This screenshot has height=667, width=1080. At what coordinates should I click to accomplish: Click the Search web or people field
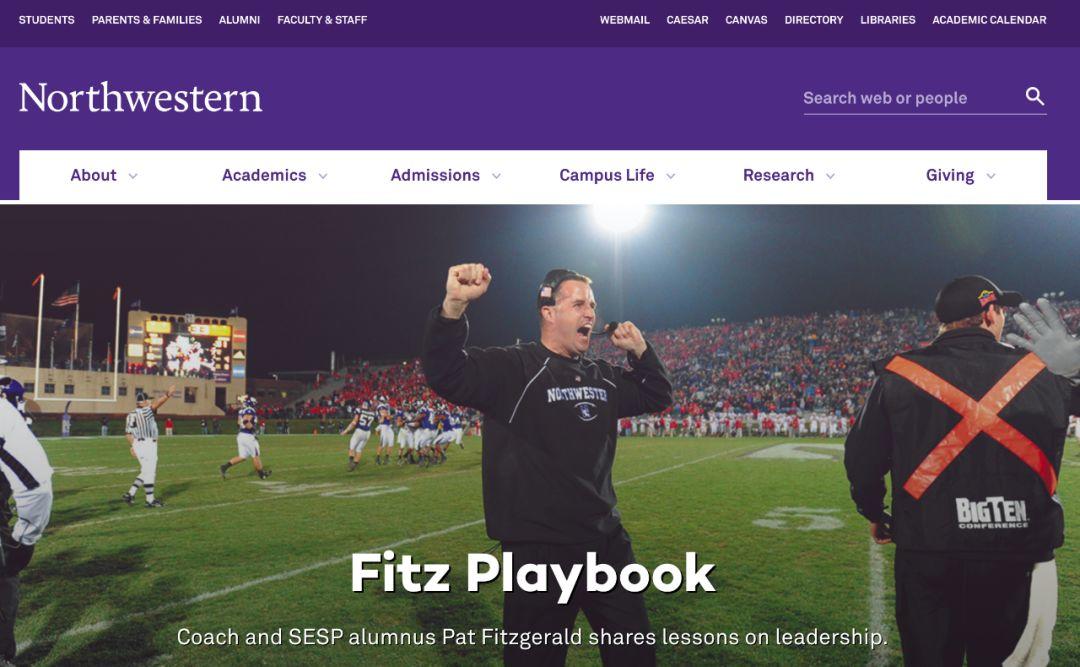[911, 98]
